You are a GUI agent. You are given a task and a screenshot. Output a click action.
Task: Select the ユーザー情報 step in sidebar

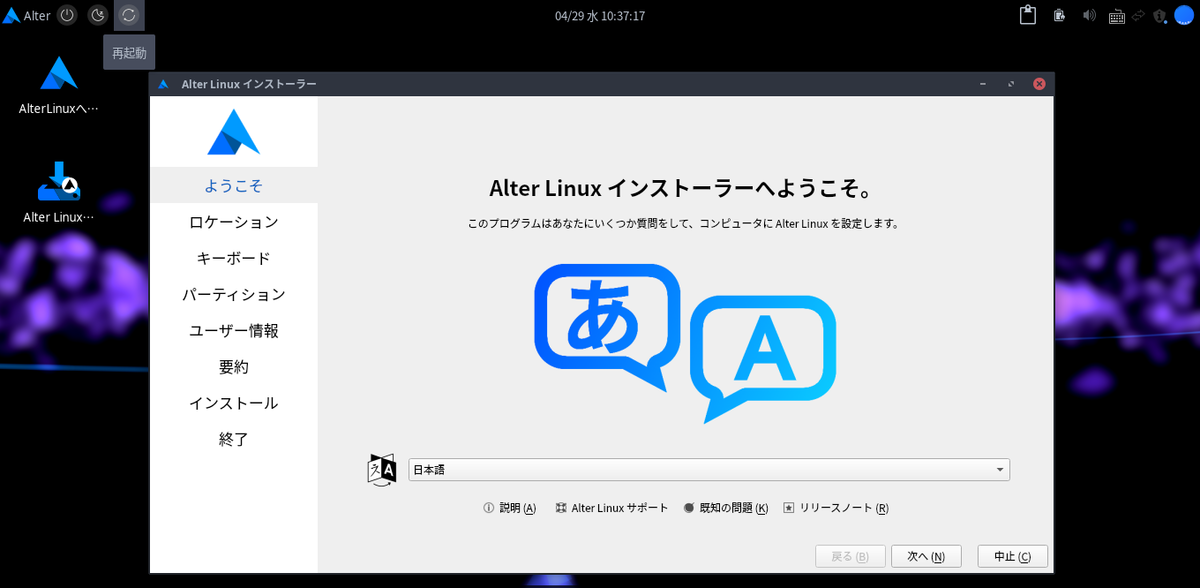[x=233, y=331]
